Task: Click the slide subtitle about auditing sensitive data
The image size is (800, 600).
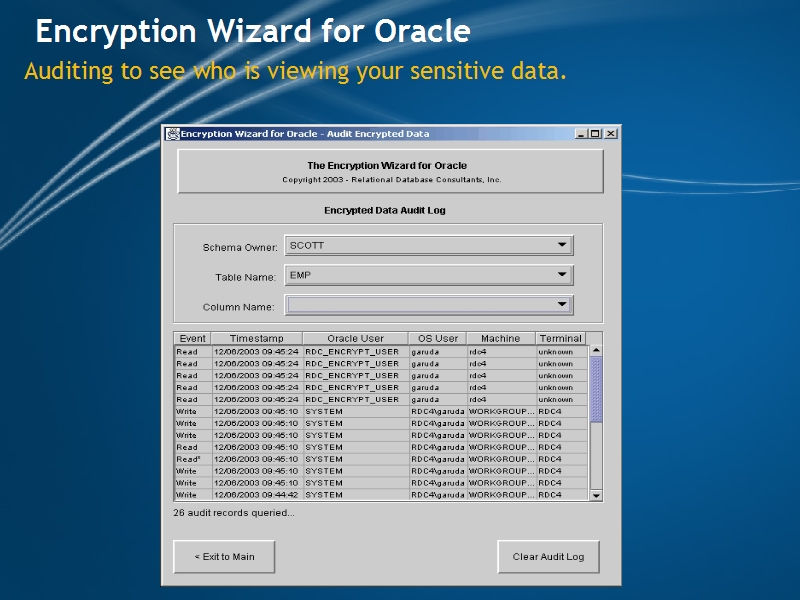Action: tap(295, 71)
